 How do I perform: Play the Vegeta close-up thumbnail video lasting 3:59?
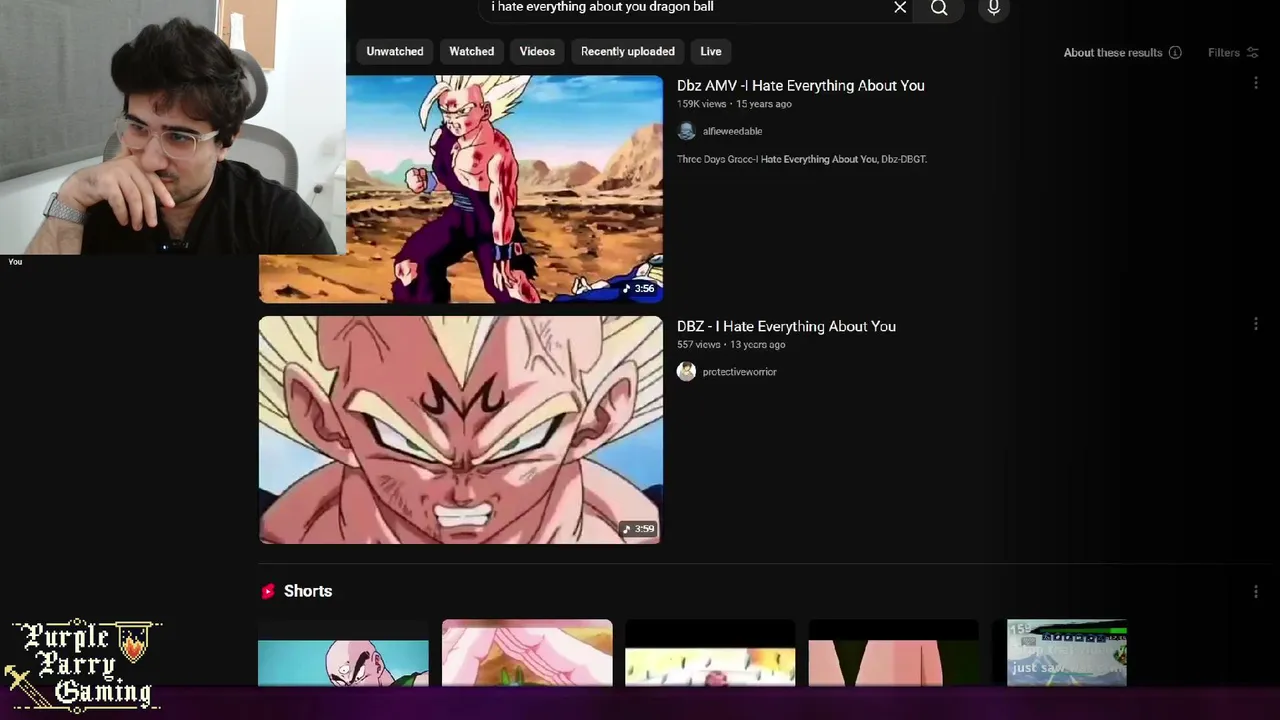click(461, 430)
